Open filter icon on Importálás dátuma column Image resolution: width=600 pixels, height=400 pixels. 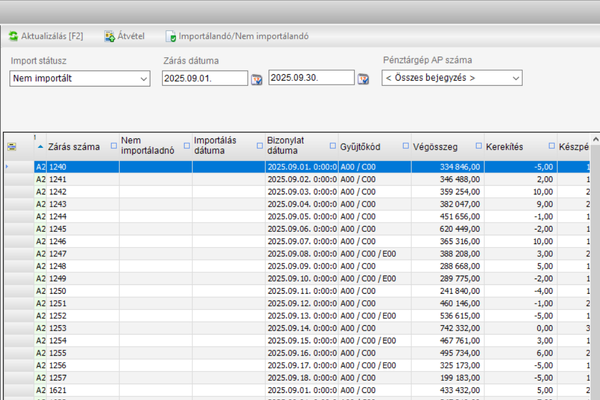point(187,146)
